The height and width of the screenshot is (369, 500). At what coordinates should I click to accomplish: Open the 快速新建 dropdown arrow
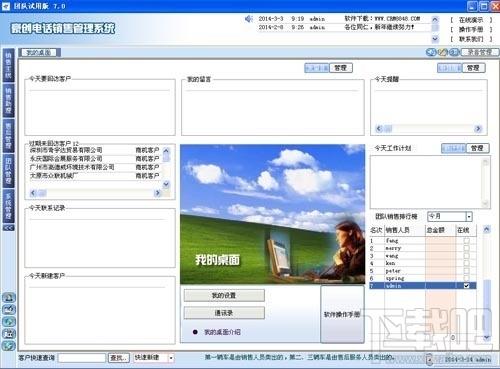pyautogui.click(x=171, y=358)
